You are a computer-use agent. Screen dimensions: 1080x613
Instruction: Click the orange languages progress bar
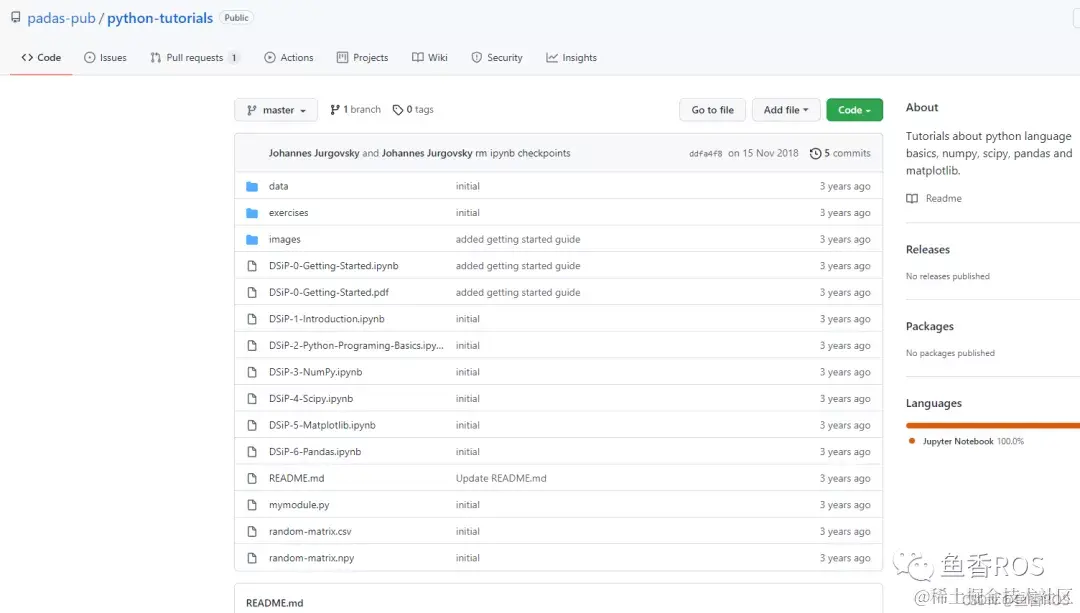tap(993, 426)
